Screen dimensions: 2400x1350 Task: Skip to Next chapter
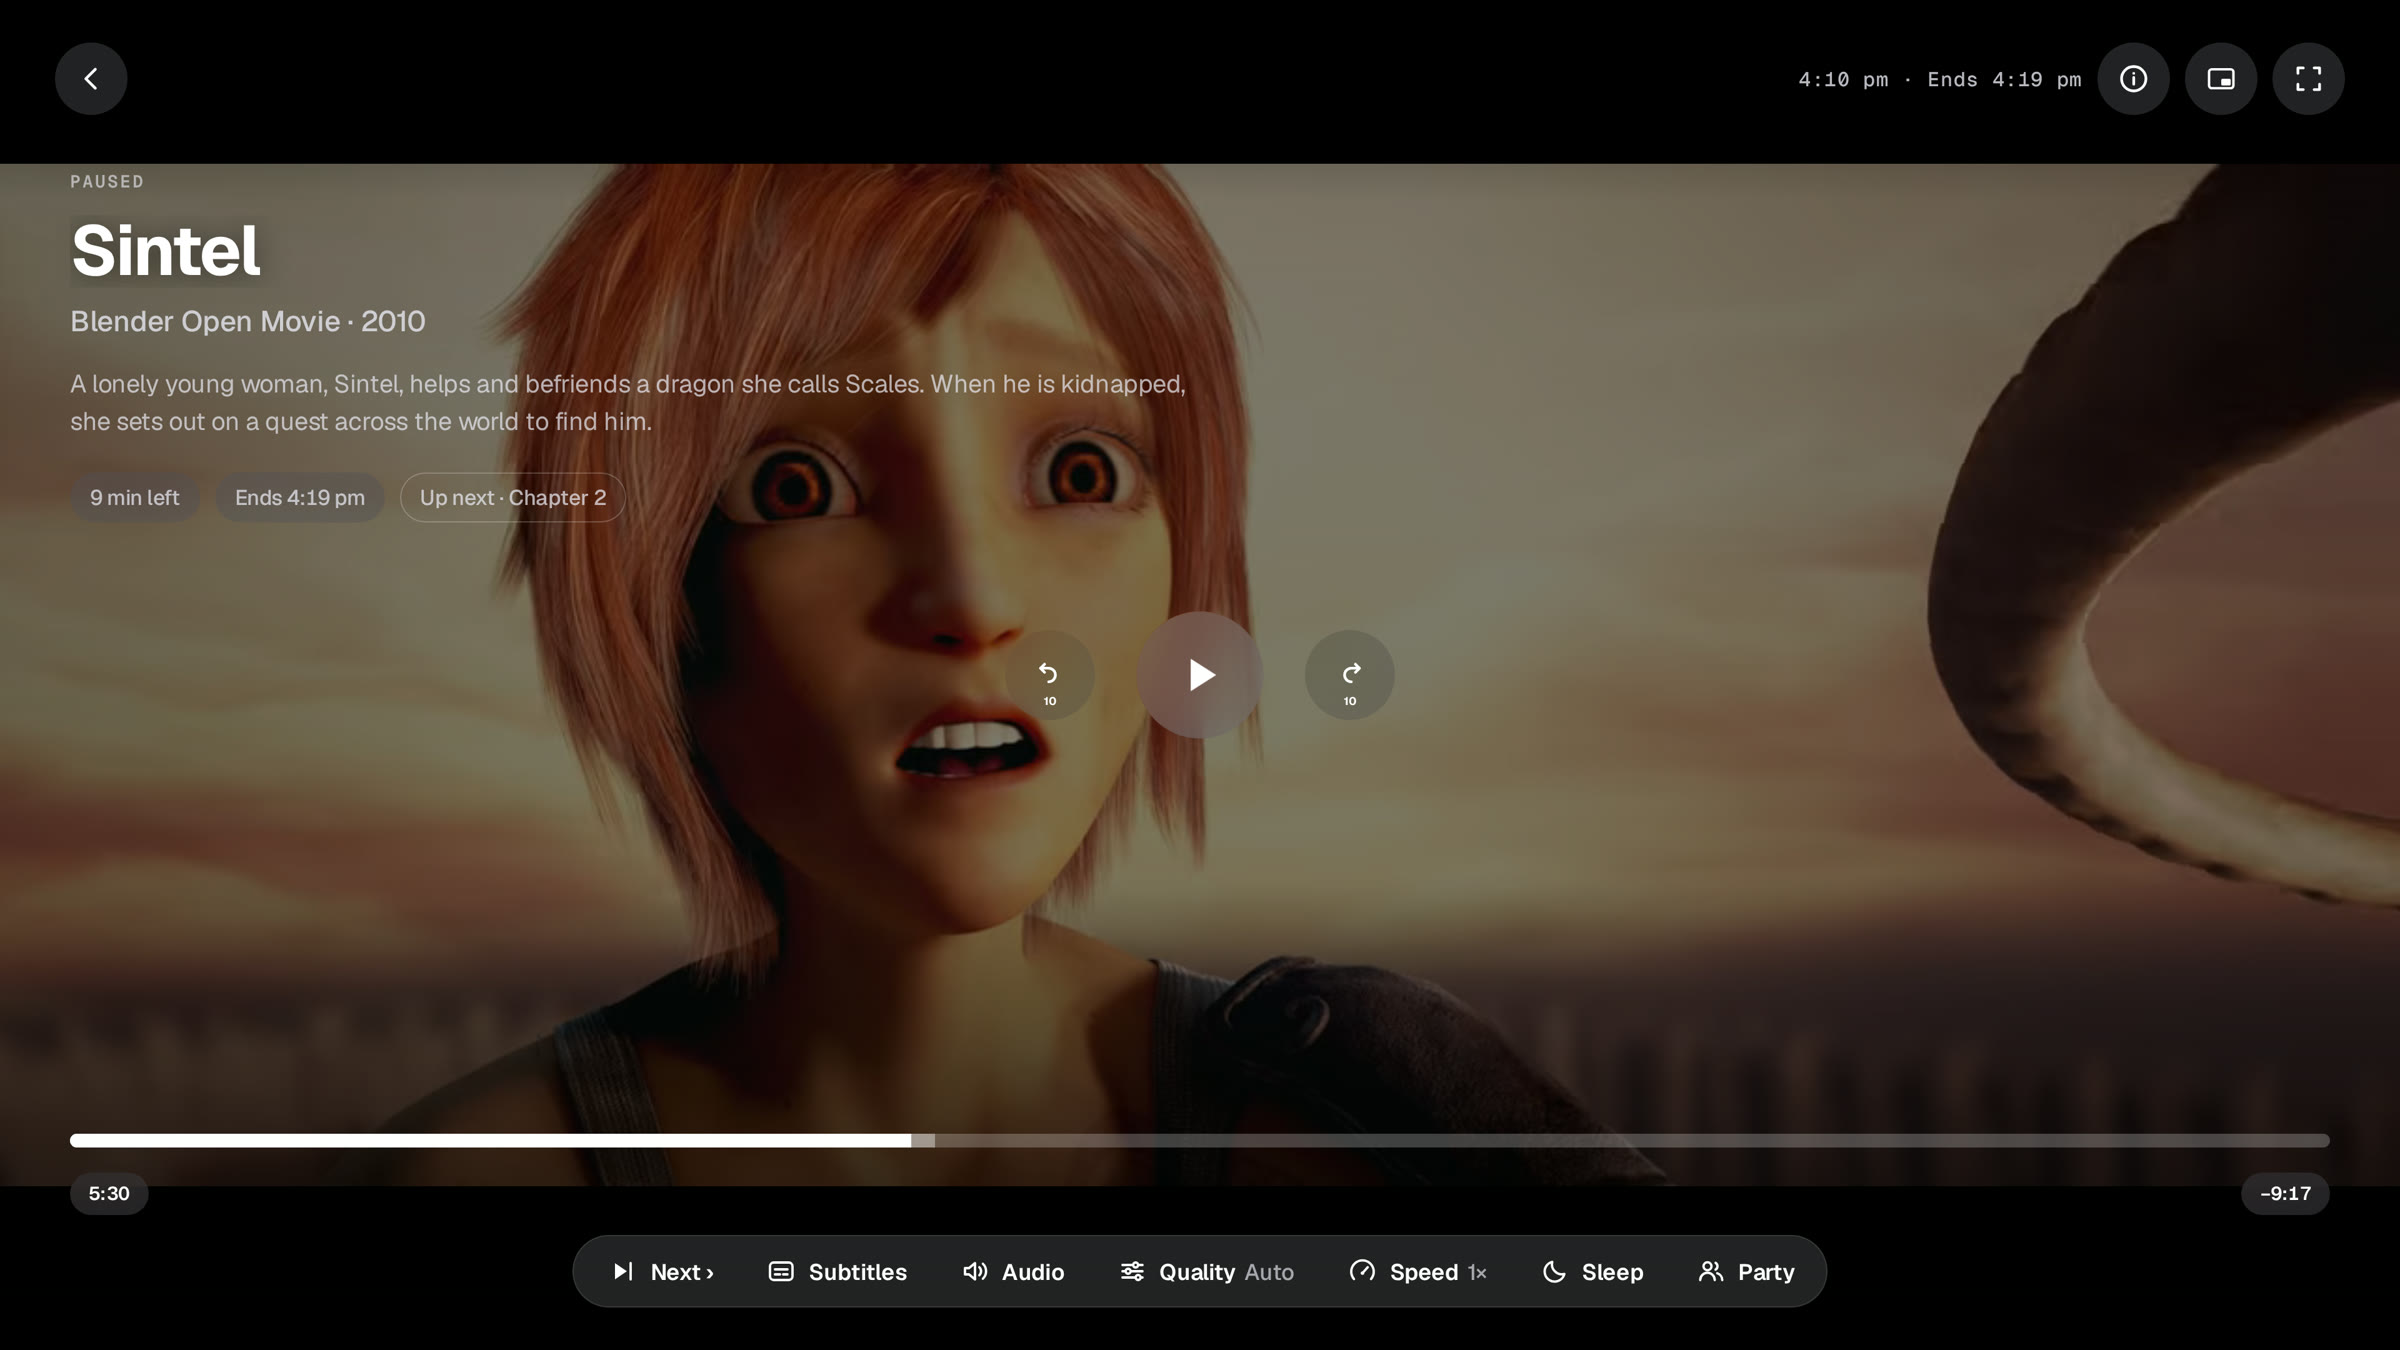point(663,1272)
